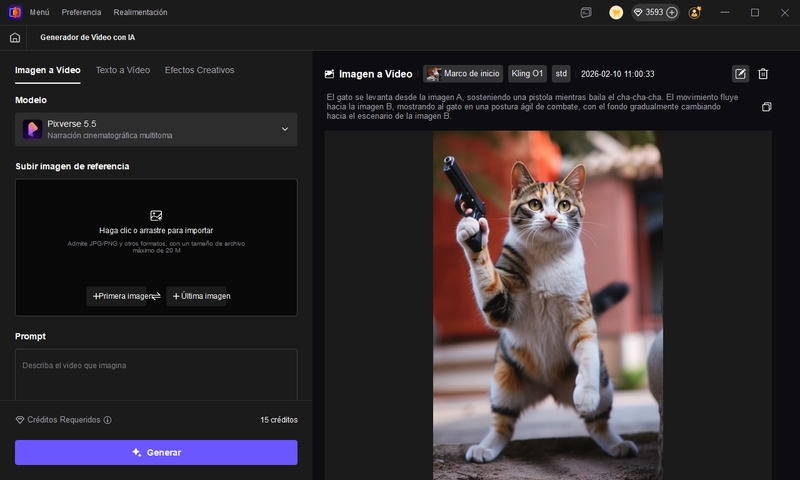800x480 pixels.
Task: Click the app logo icon
Action: pyautogui.click(x=15, y=12)
